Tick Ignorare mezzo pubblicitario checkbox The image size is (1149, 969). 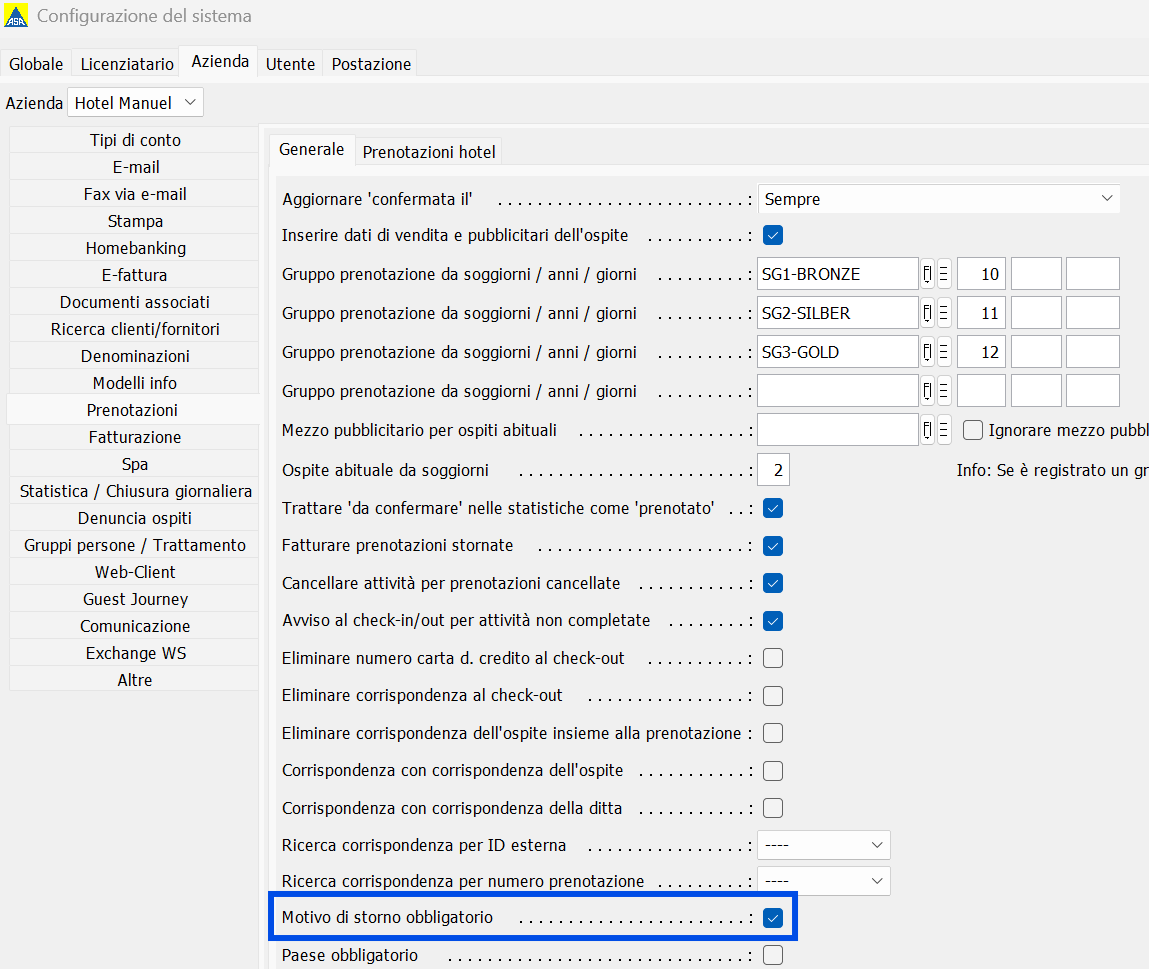[x=973, y=430]
